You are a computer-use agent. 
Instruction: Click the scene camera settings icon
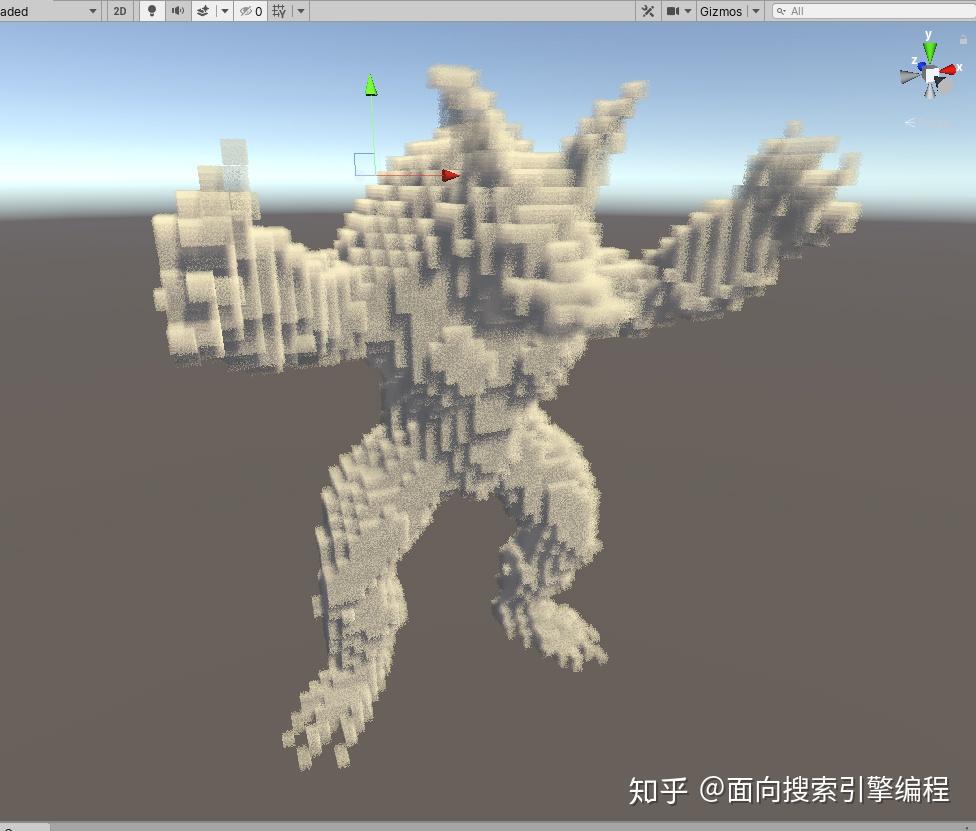click(x=673, y=11)
